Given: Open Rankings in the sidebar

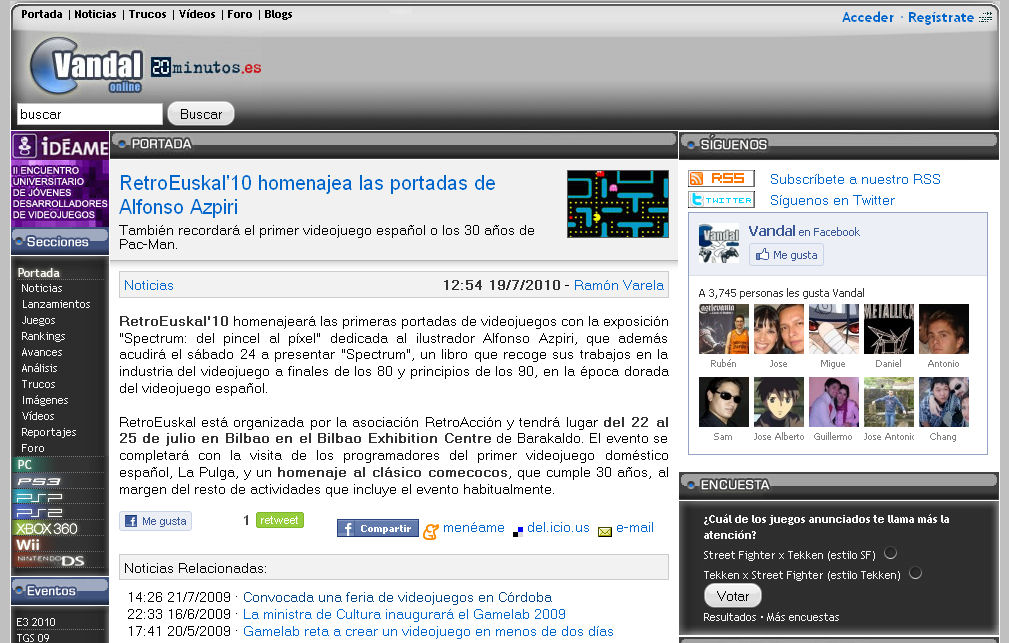Looking at the screenshot, I should click(x=43, y=336).
